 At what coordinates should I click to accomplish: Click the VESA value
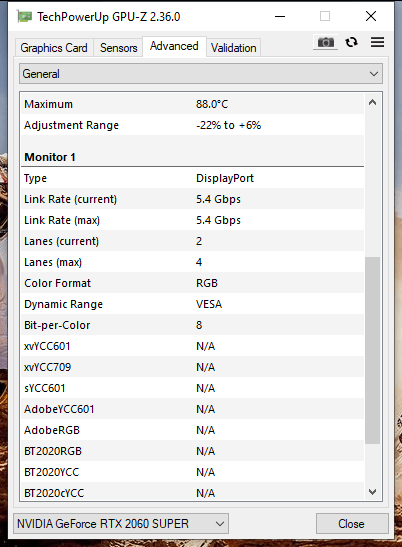coord(209,304)
